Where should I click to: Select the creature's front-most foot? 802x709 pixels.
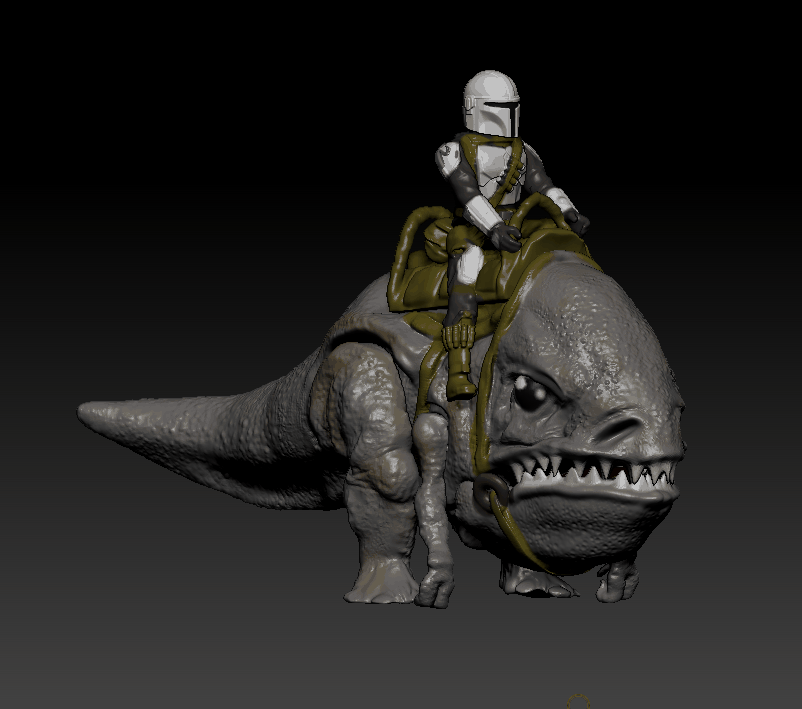[x=618, y=581]
